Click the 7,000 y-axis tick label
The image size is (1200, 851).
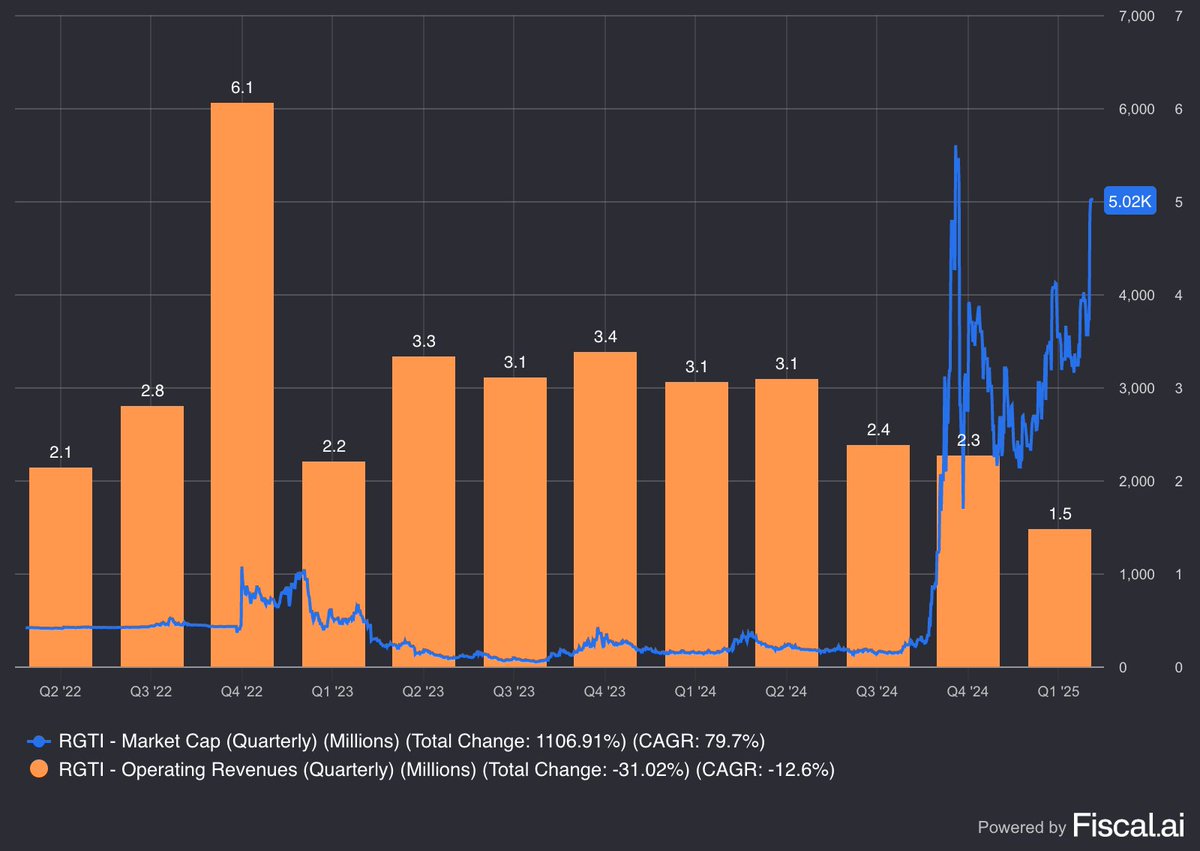pos(1138,16)
